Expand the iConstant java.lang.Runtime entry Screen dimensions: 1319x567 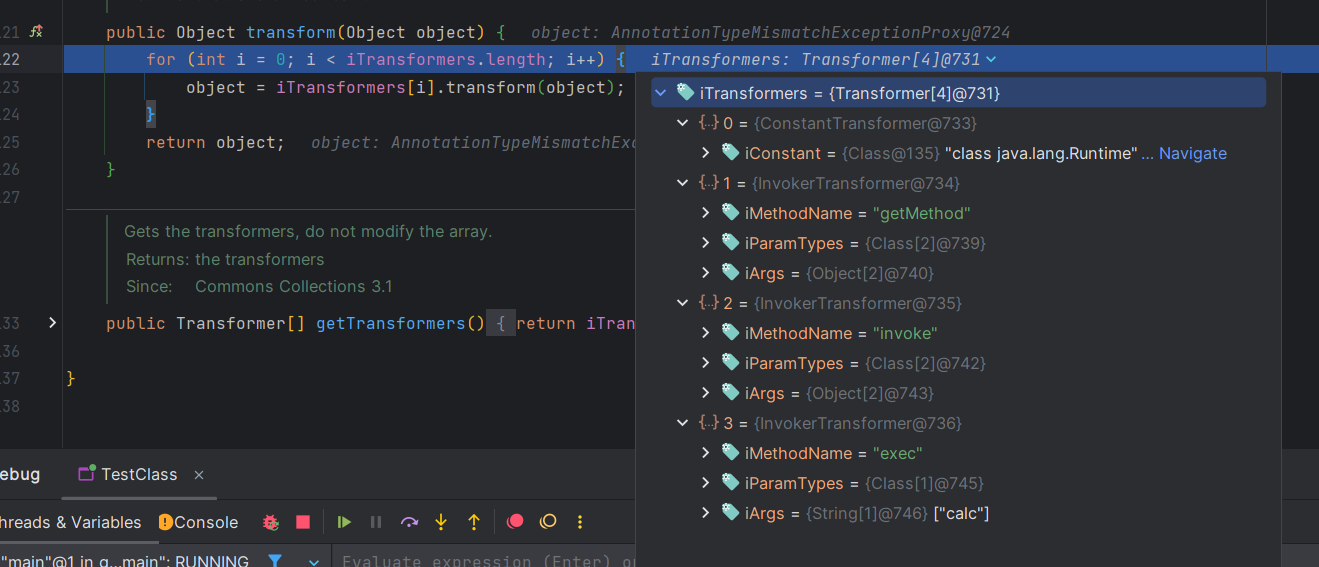click(x=705, y=153)
